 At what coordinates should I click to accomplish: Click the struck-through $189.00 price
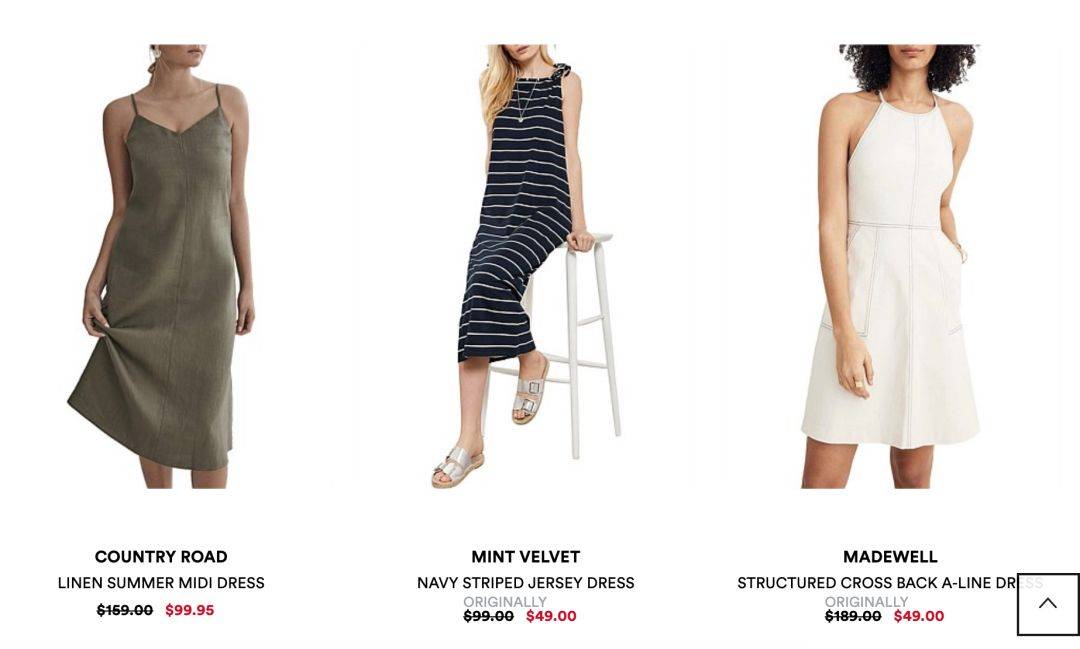(853, 616)
